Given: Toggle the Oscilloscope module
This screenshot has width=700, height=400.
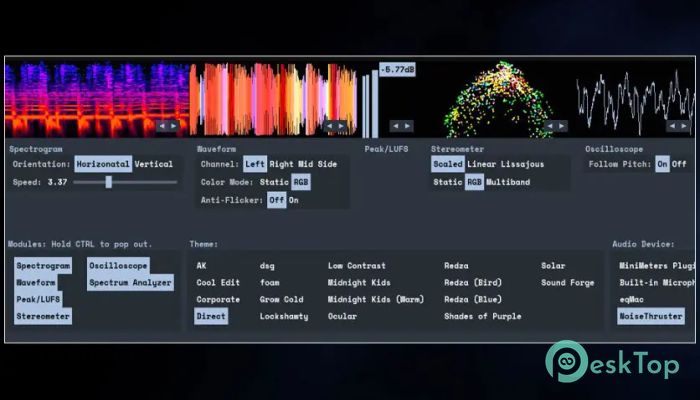Looking at the screenshot, I should click(118, 266).
